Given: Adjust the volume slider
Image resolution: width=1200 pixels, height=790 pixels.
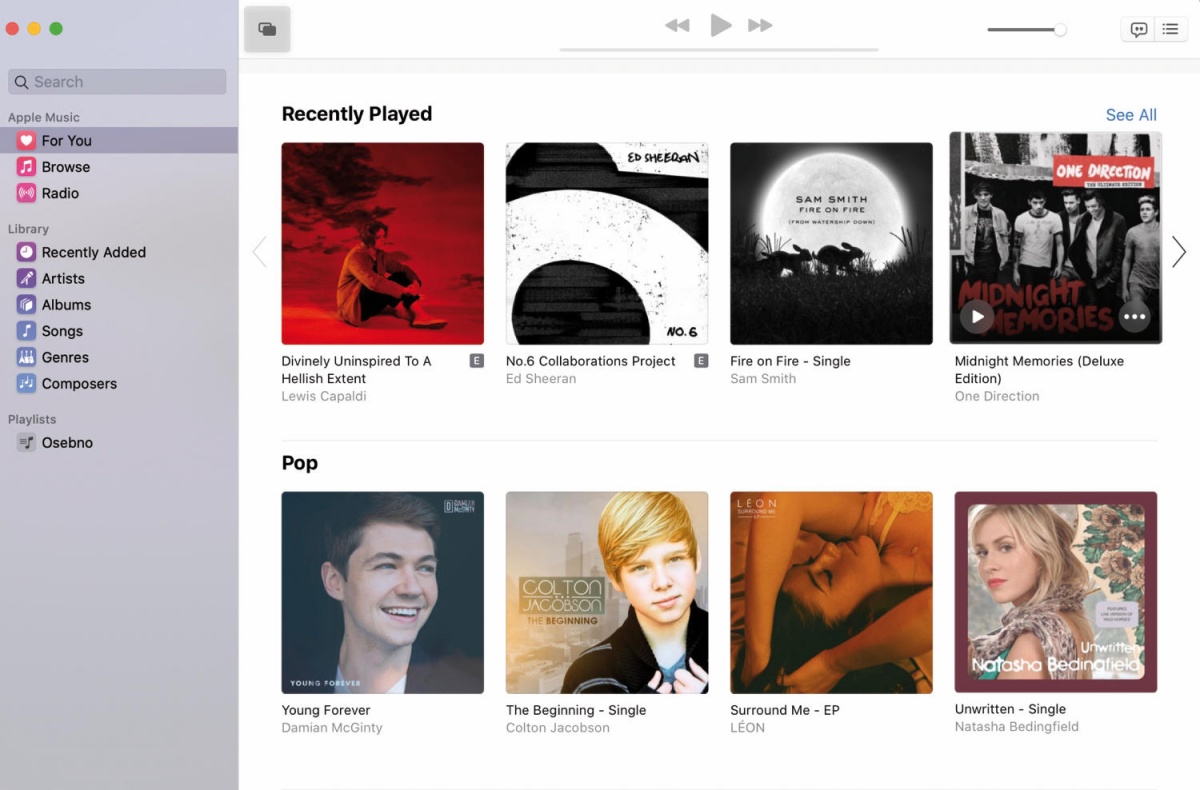Looking at the screenshot, I should (x=1027, y=30).
